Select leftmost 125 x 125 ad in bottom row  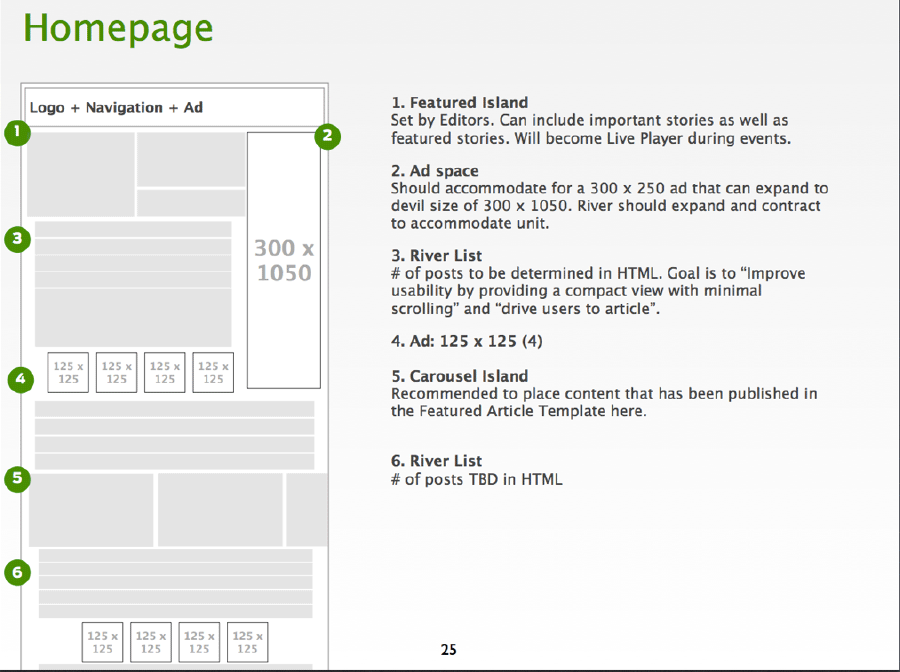[x=103, y=641]
